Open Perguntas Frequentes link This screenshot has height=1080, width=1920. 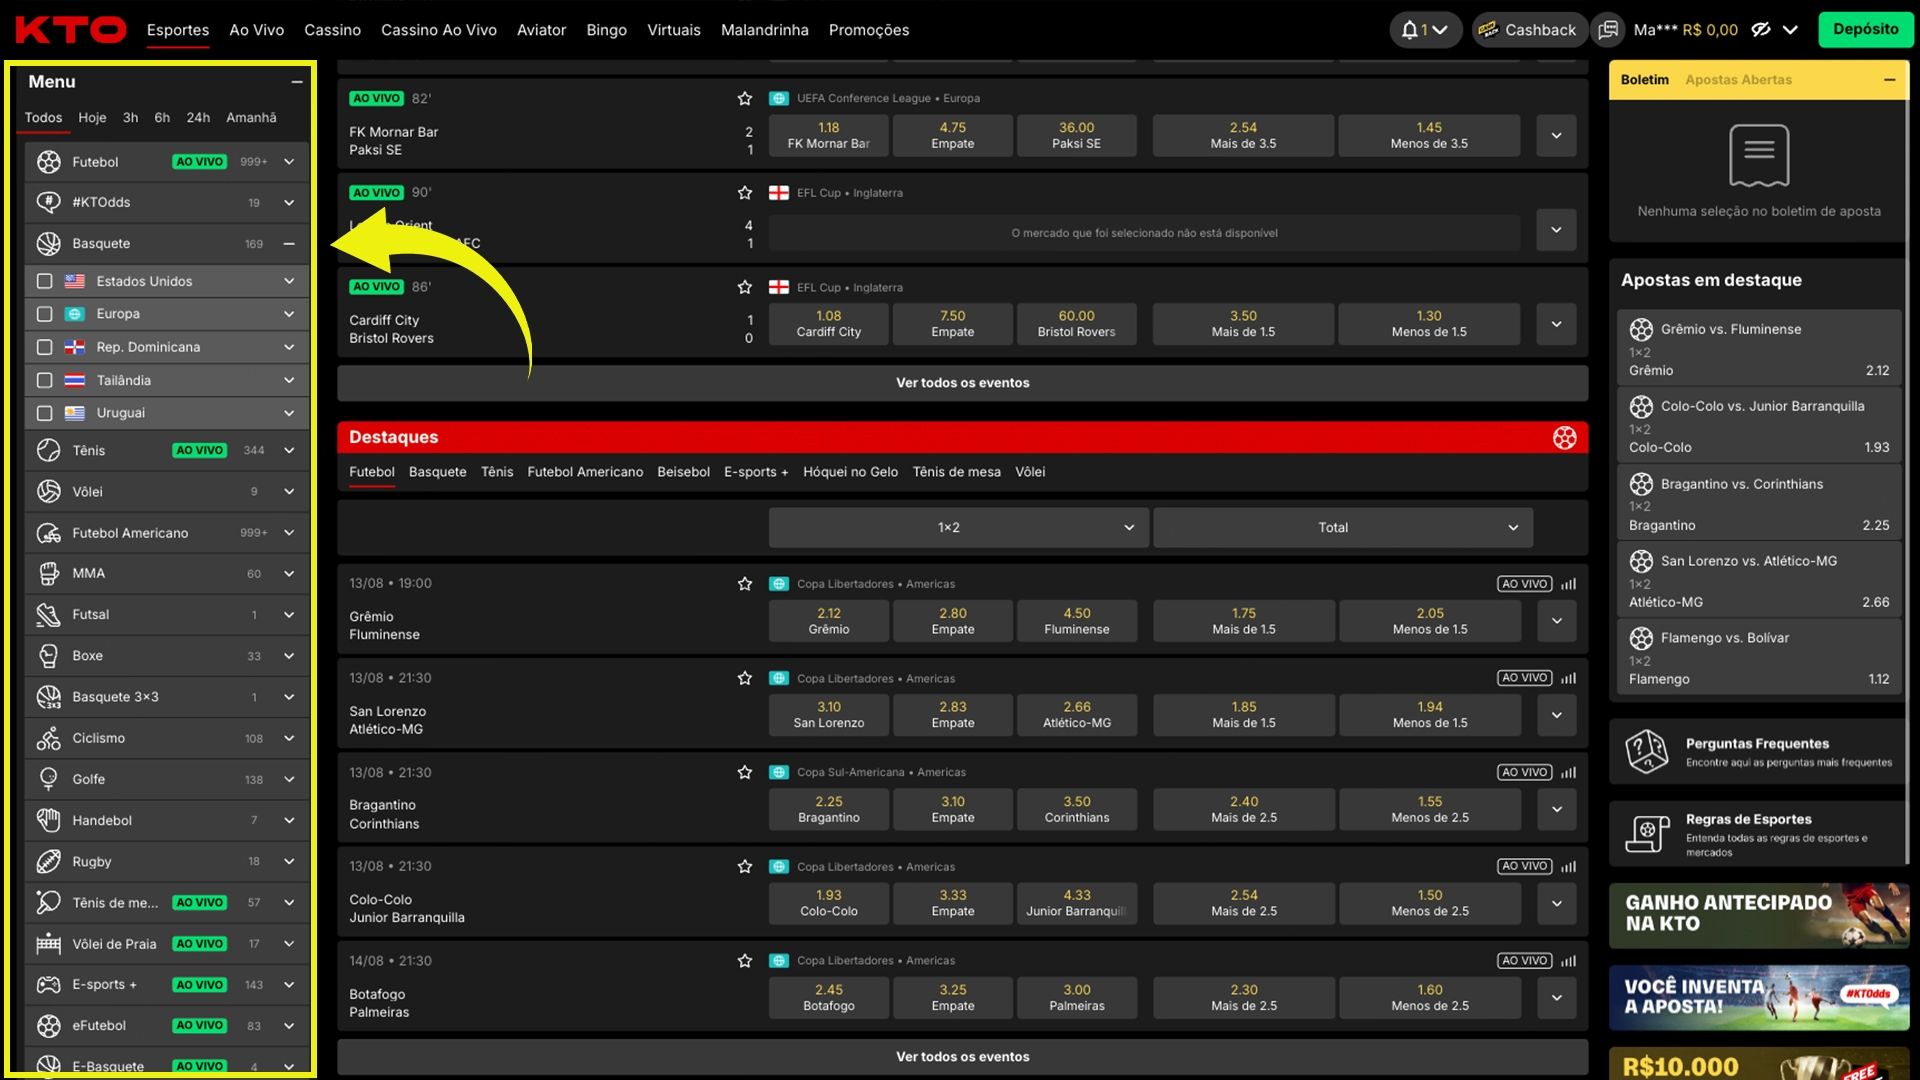tap(1757, 752)
